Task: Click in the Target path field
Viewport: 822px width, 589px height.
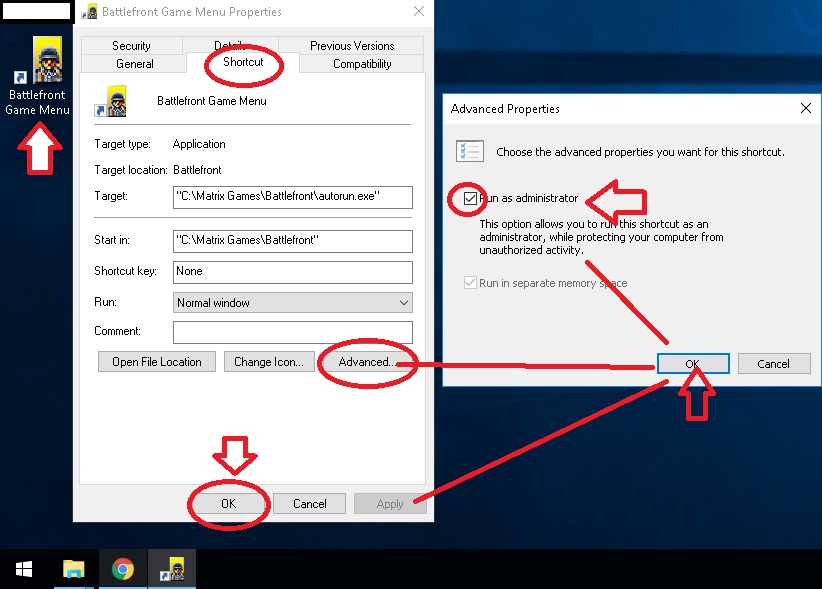Action: click(293, 197)
